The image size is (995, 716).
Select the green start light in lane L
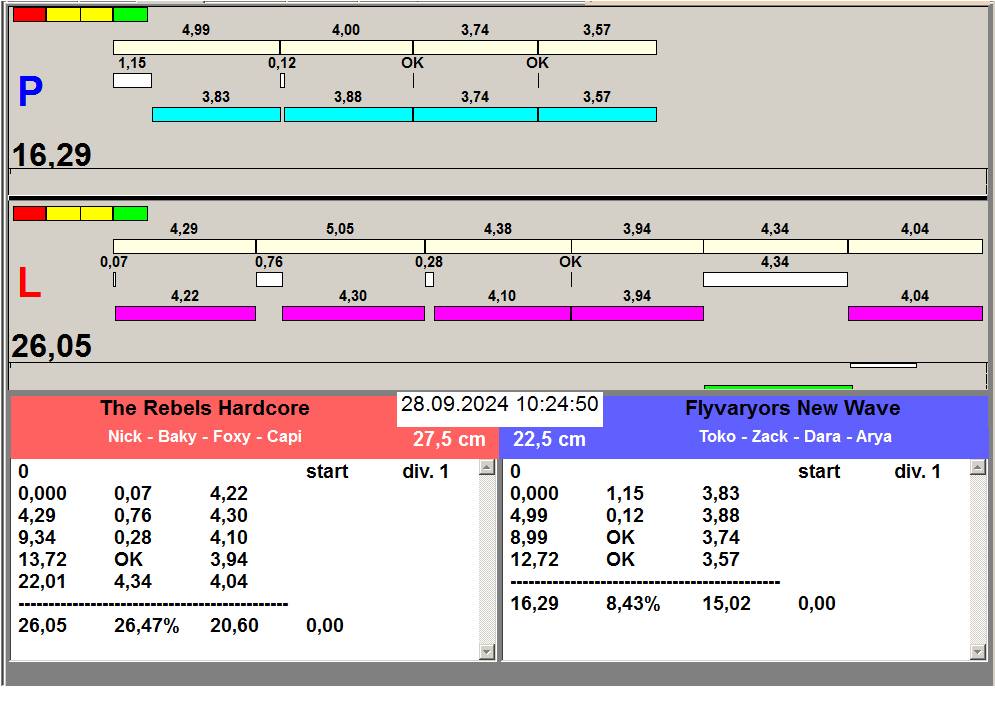pos(130,214)
